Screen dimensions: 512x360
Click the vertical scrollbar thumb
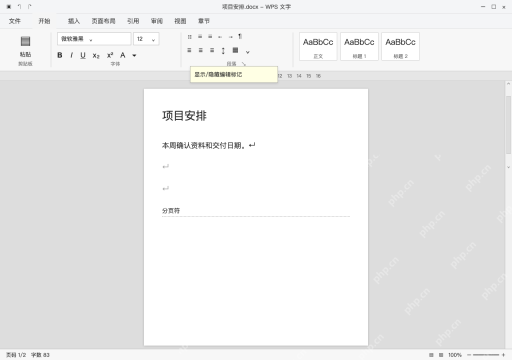(508, 124)
